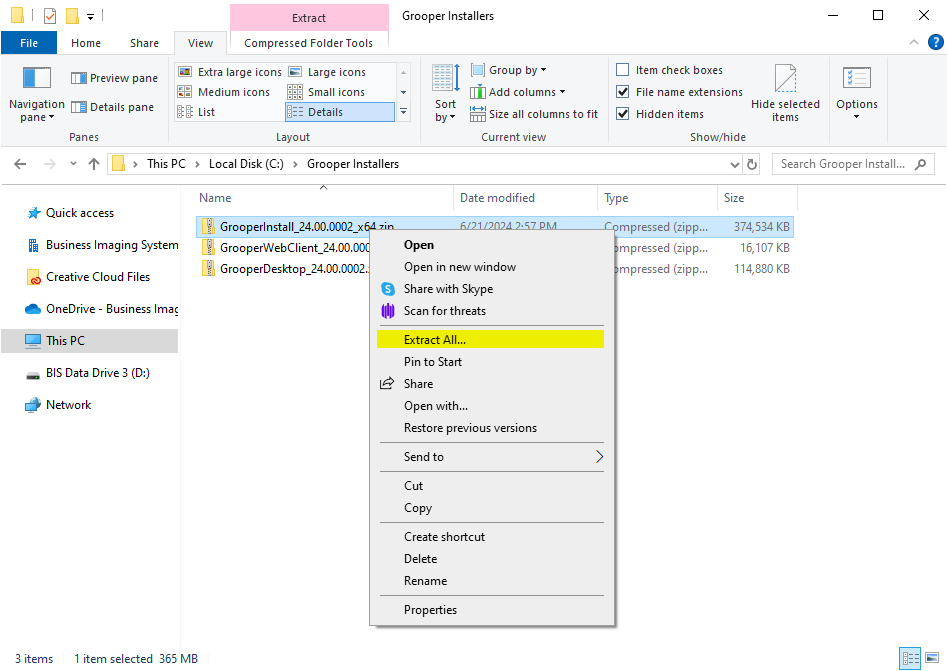This screenshot has height=671, width=948.
Task: Open the File tab
Action: point(29,43)
